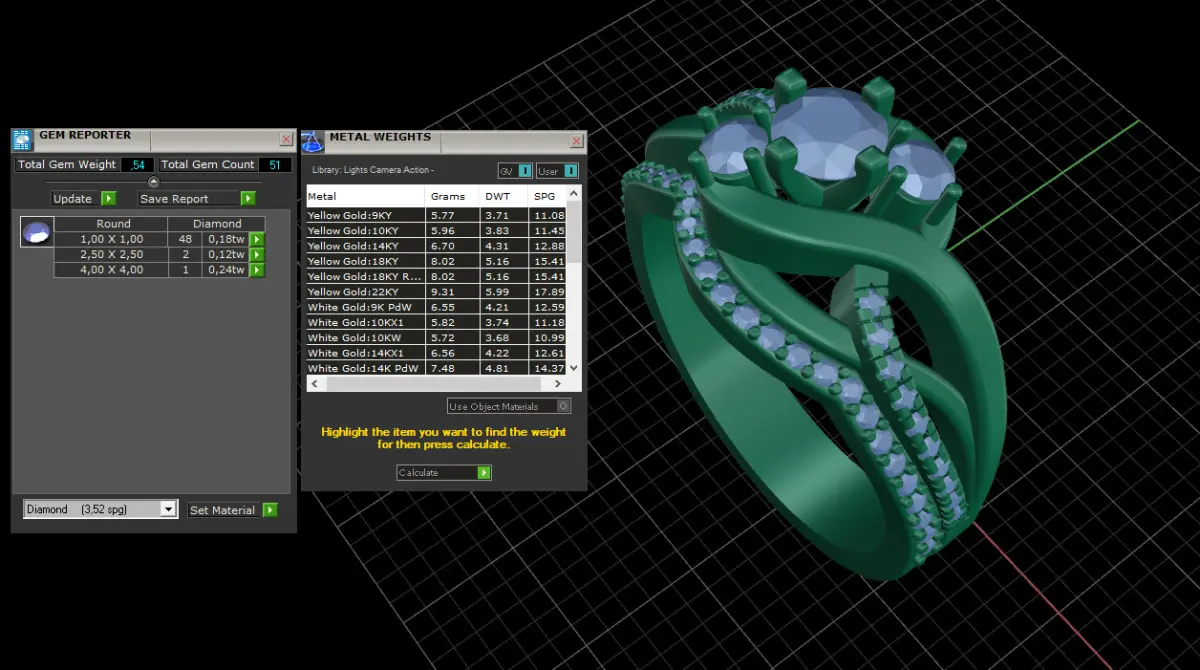Select the Yellow Gold:9KY row
This screenshot has width=1200, height=670.
tap(436, 215)
